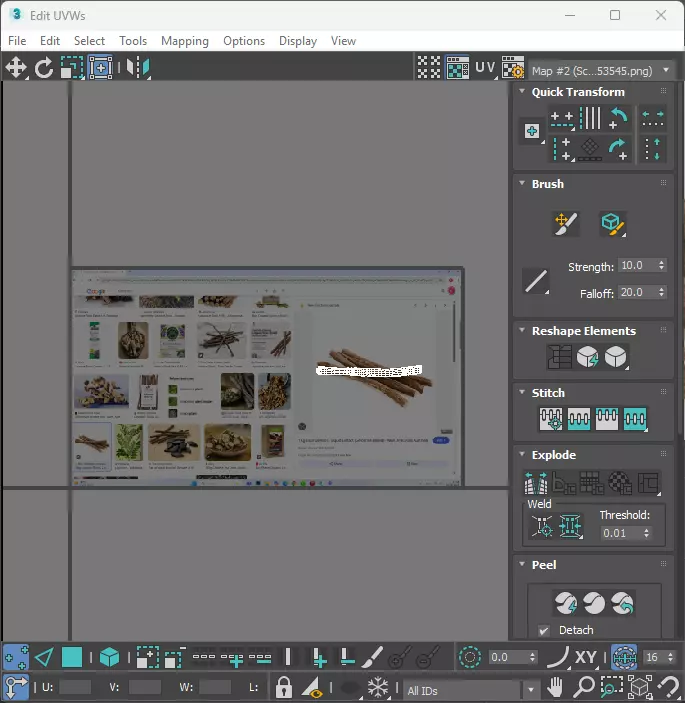This screenshot has width=685, height=703.
Task: Select the Scale tool
Action: coord(72,67)
